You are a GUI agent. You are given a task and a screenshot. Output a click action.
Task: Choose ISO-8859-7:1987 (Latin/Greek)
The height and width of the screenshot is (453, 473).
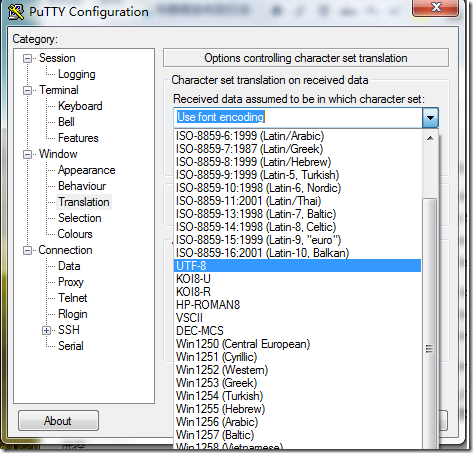[x=297, y=149]
